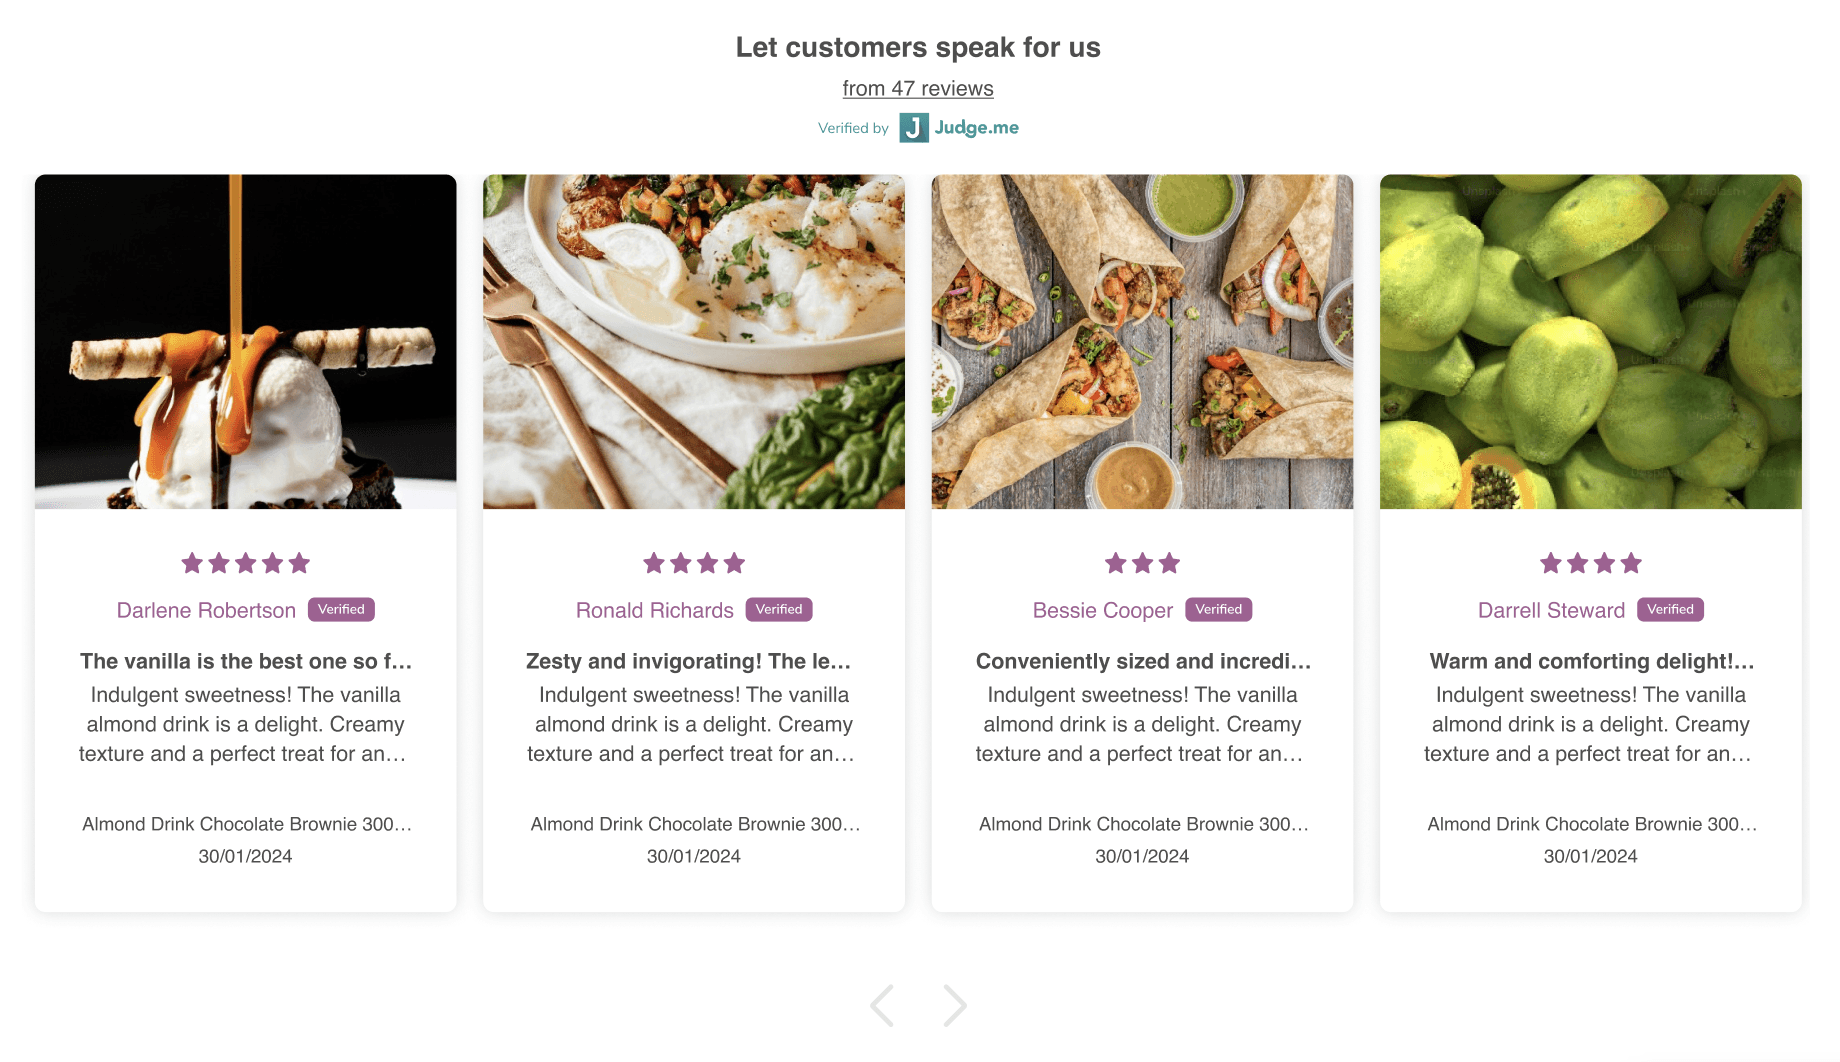
Task: Click reviewer name Darrell Steward
Action: [1551, 611]
